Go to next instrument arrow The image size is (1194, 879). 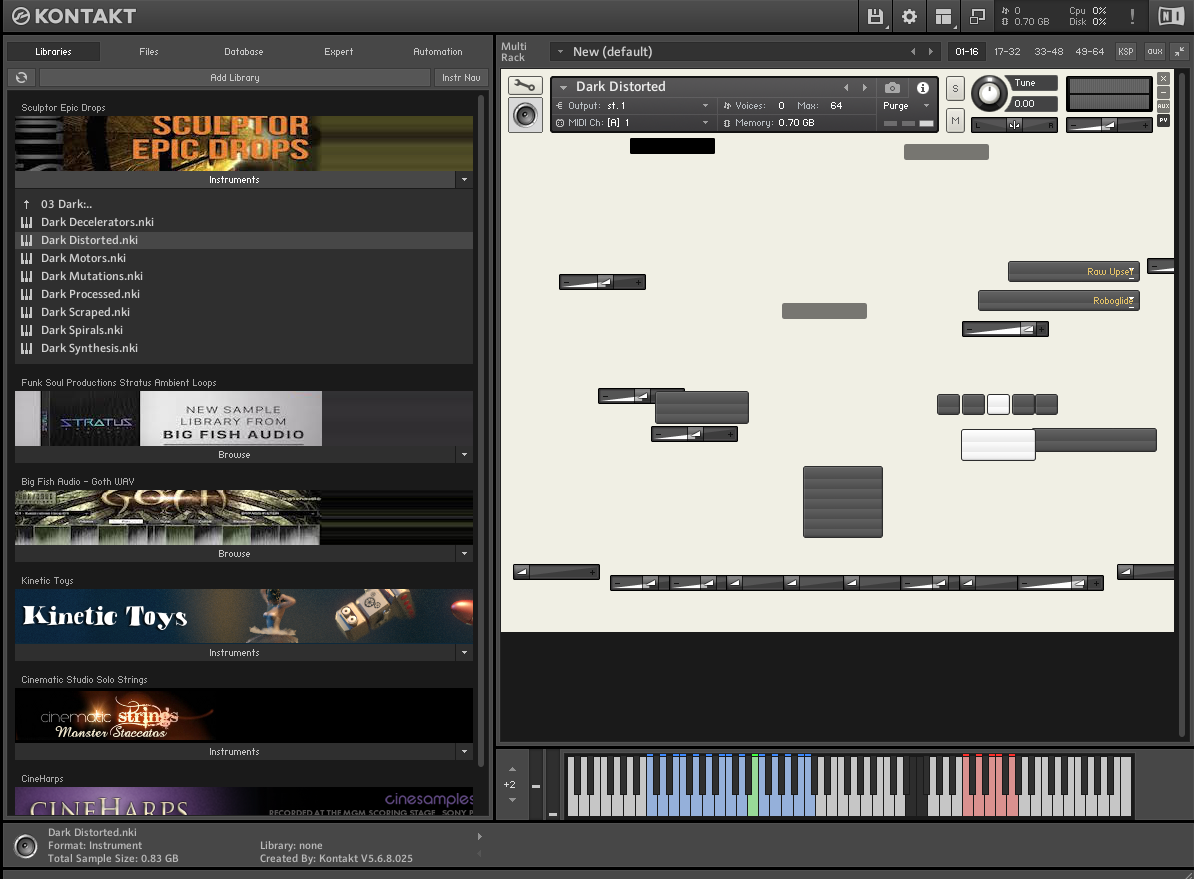tap(864, 88)
